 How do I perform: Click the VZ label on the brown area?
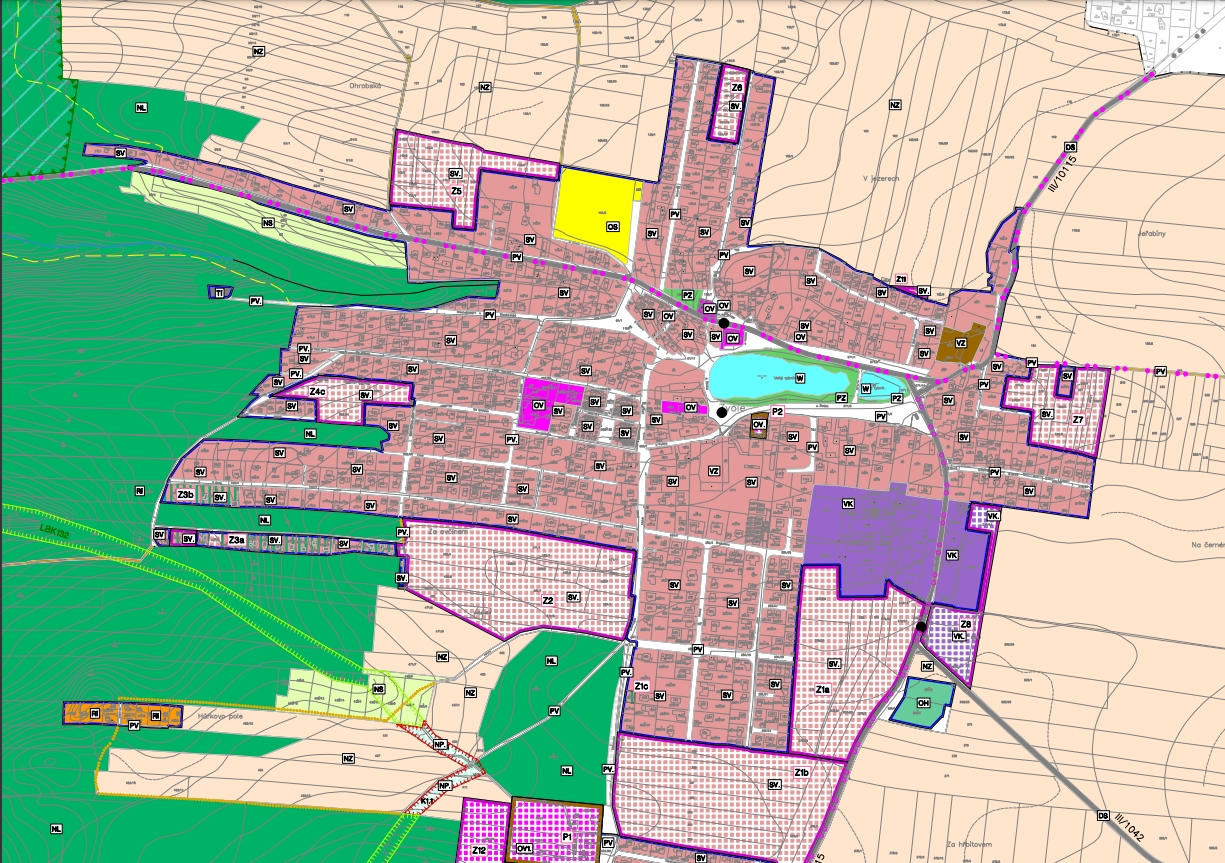pos(960,342)
